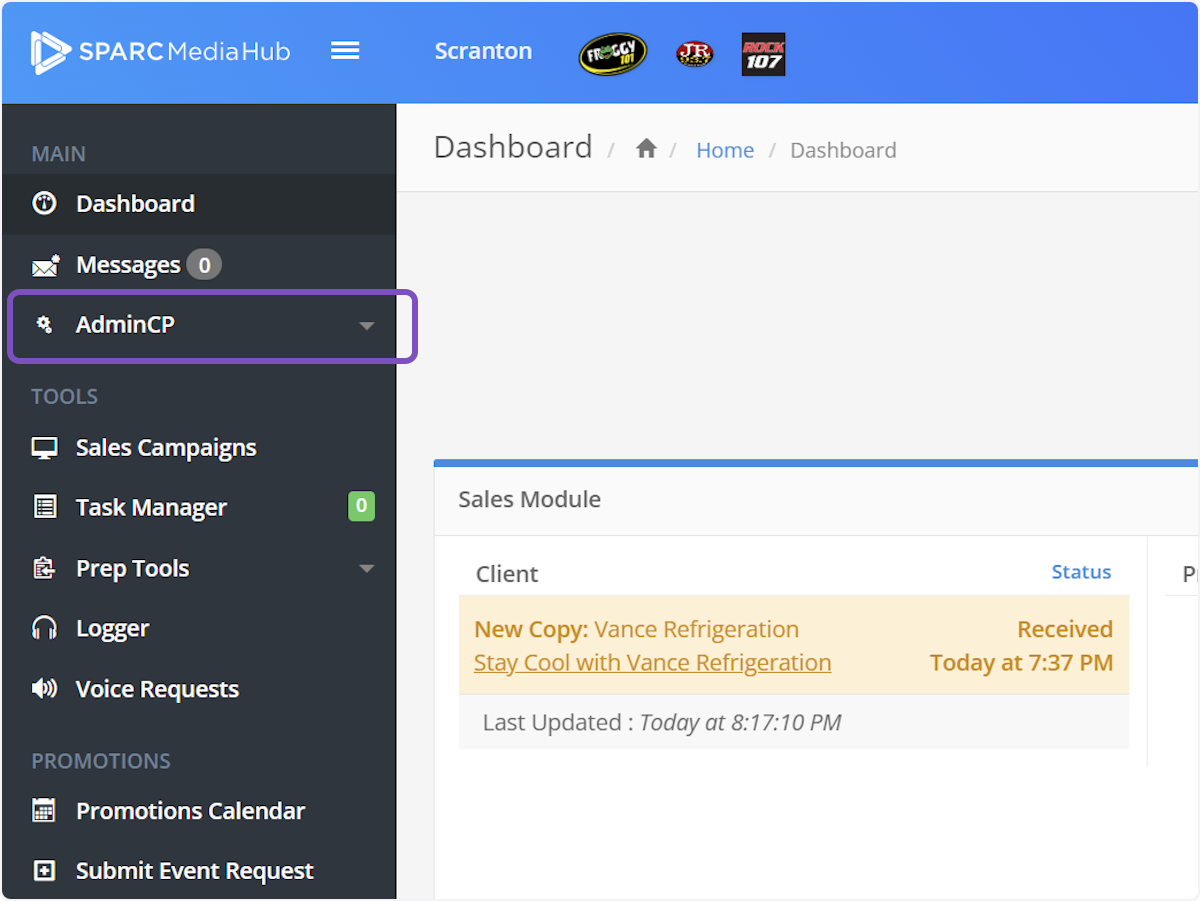1200x901 pixels.
Task: Open Stay Cool with Vance Refrigeration link
Action: click(652, 663)
